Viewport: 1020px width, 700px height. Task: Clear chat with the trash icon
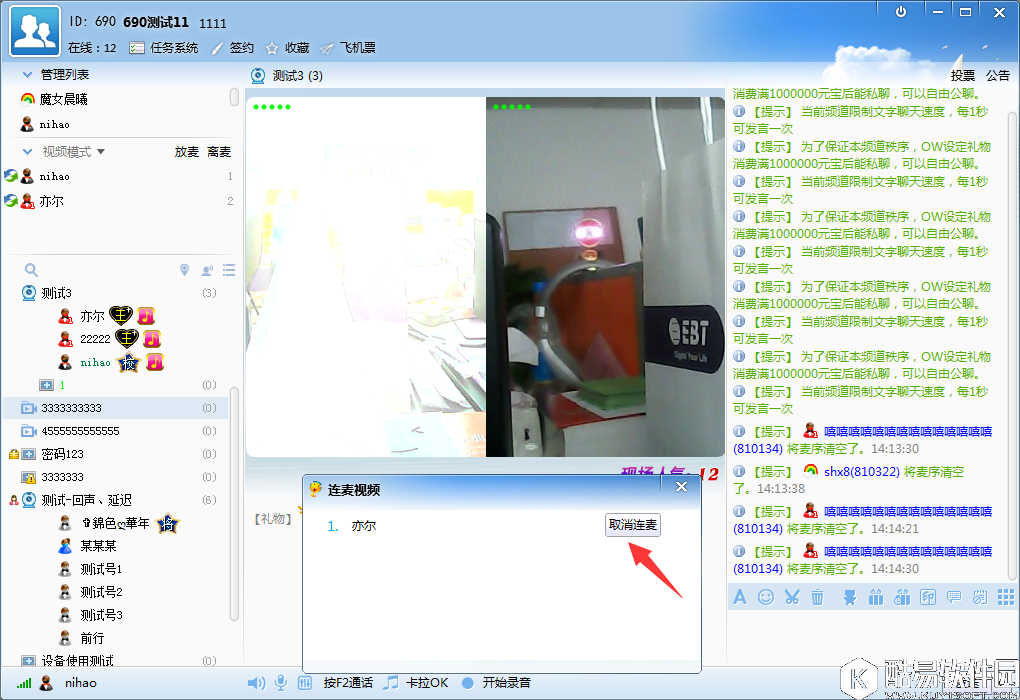pos(817,597)
